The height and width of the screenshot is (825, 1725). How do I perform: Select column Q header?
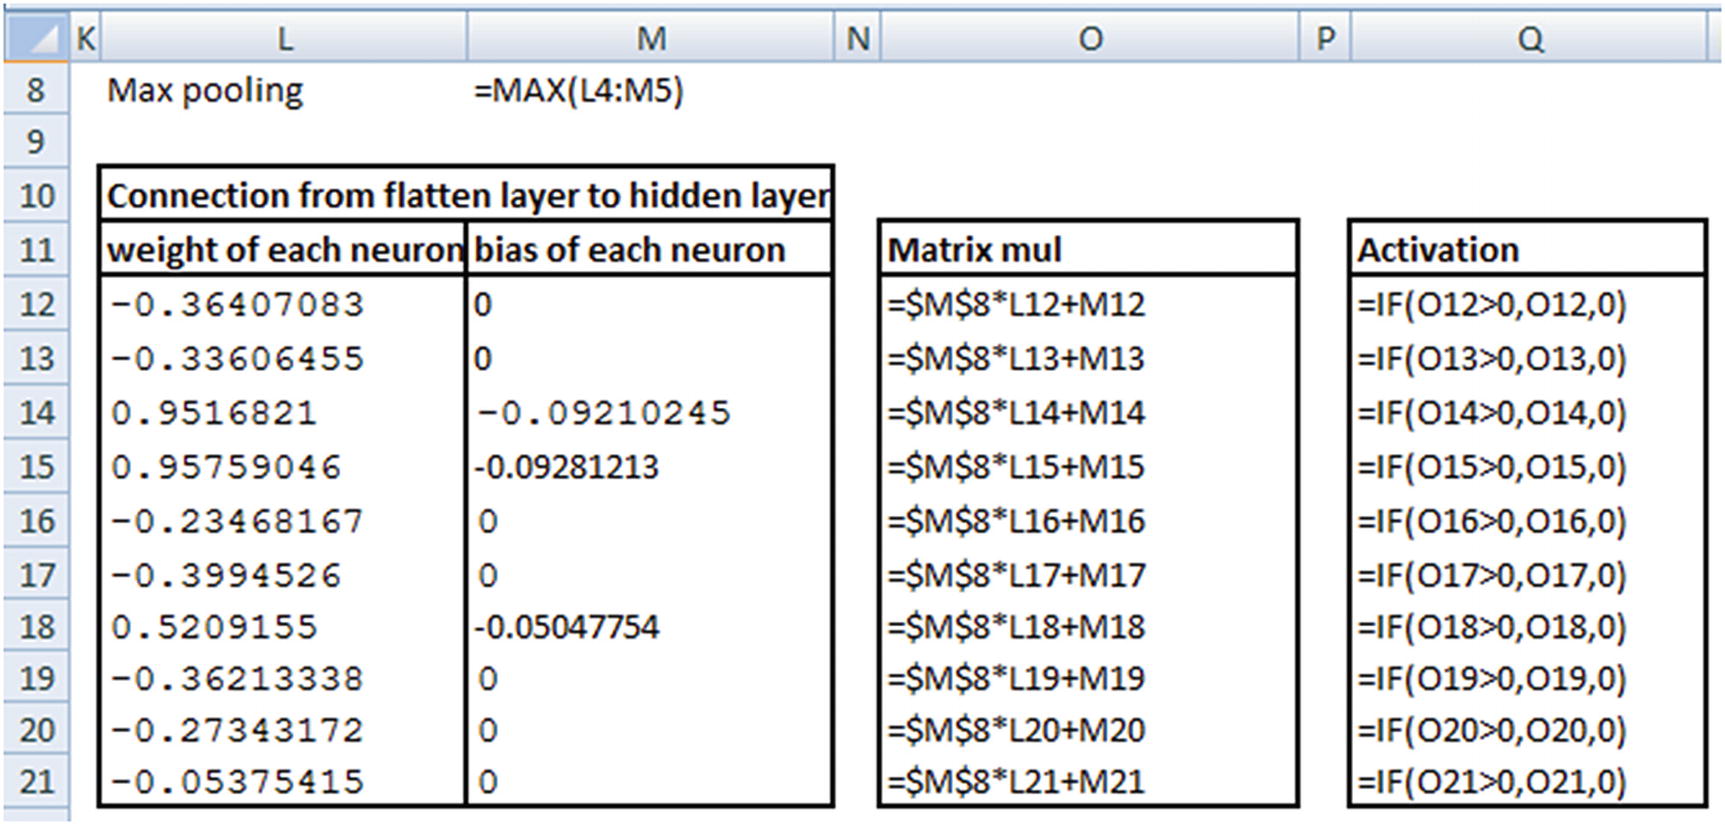point(1529,38)
